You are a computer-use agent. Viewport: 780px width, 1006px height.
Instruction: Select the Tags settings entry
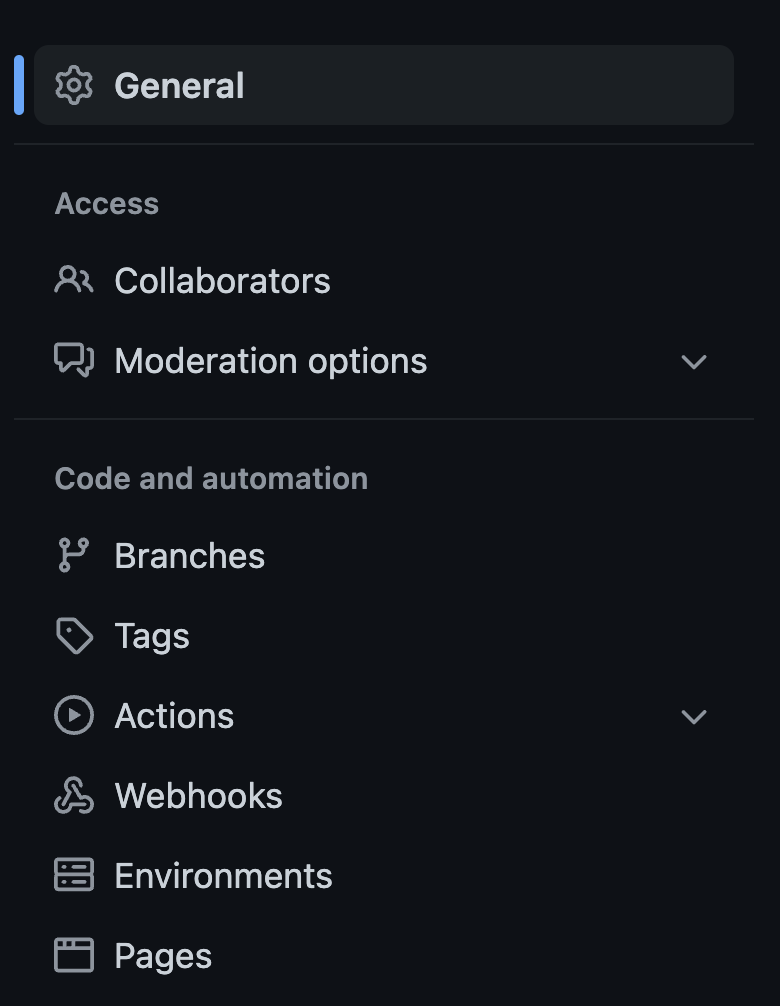click(151, 636)
